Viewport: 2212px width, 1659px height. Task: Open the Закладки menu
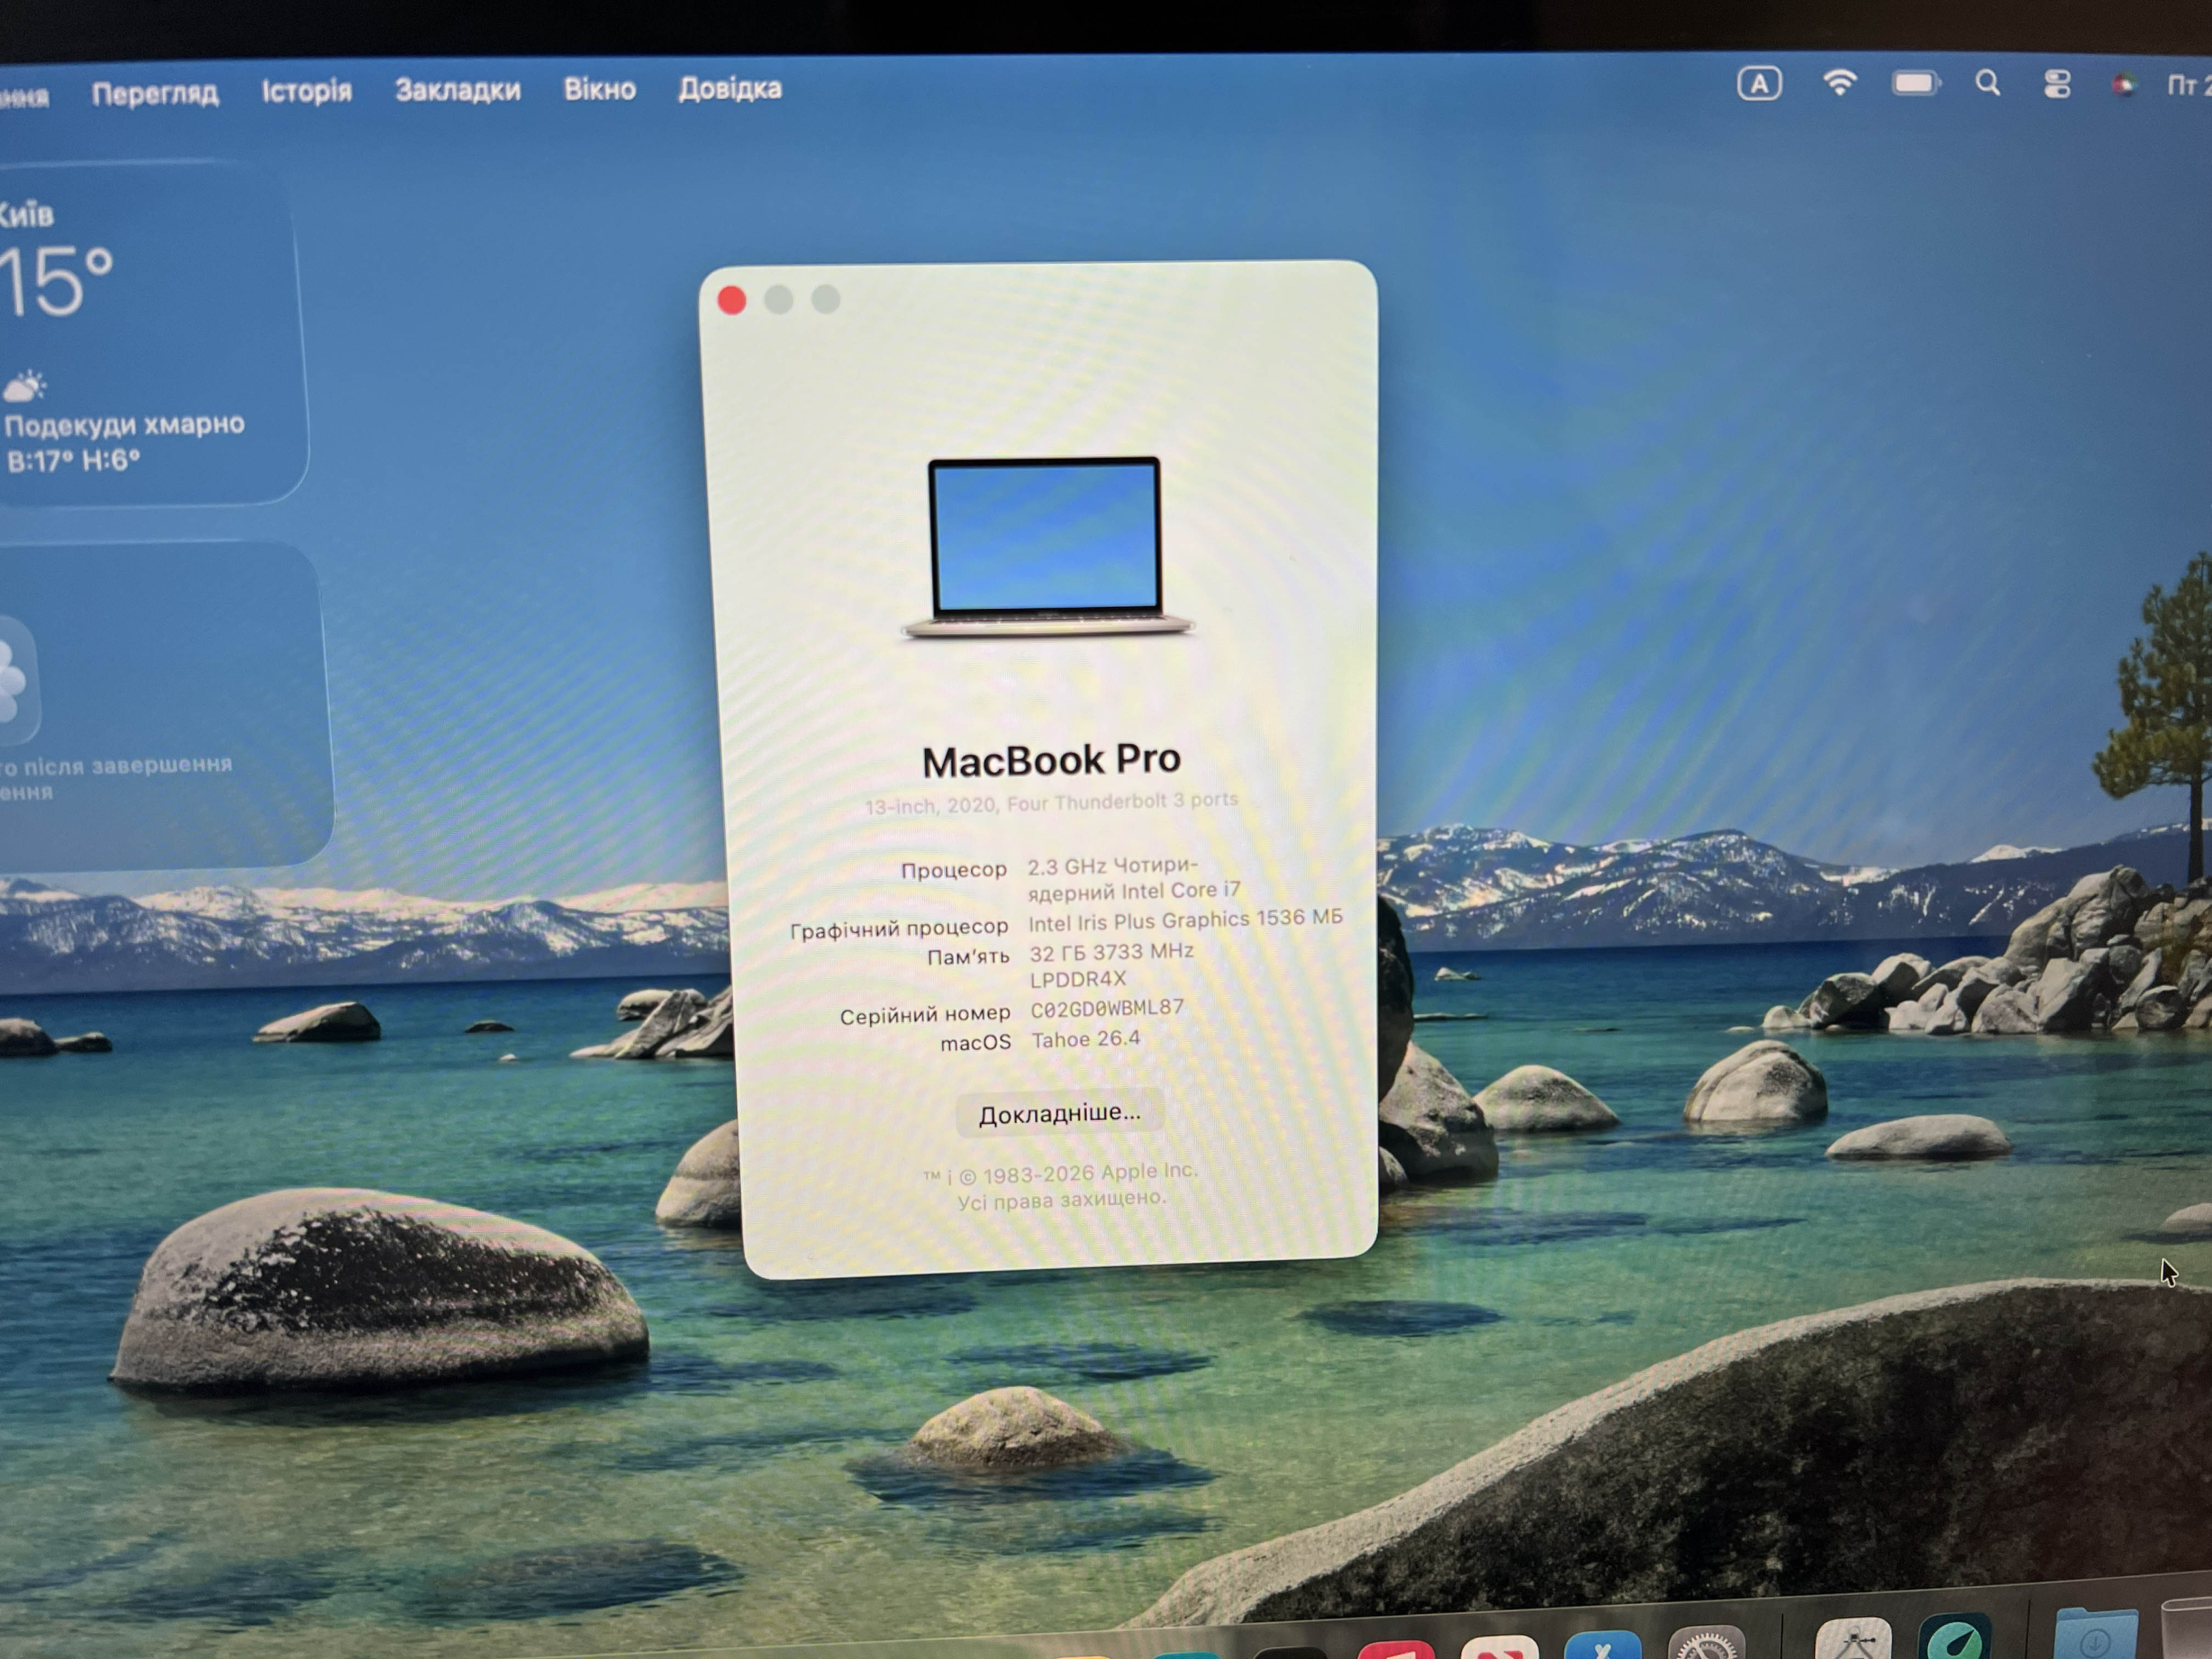click(458, 90)
